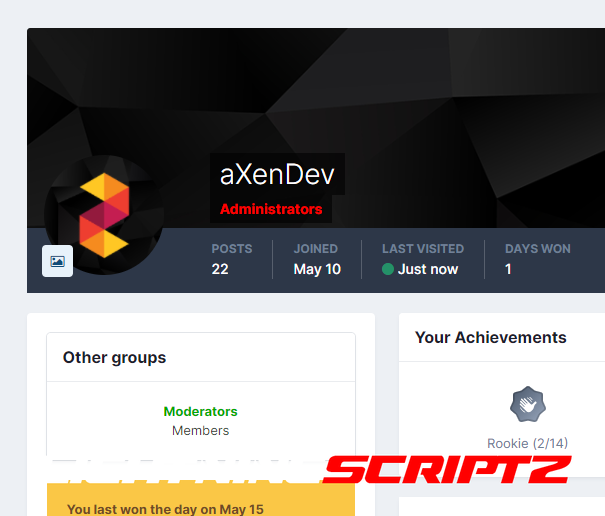Click the DAYS WON stat label

point(538,248)
